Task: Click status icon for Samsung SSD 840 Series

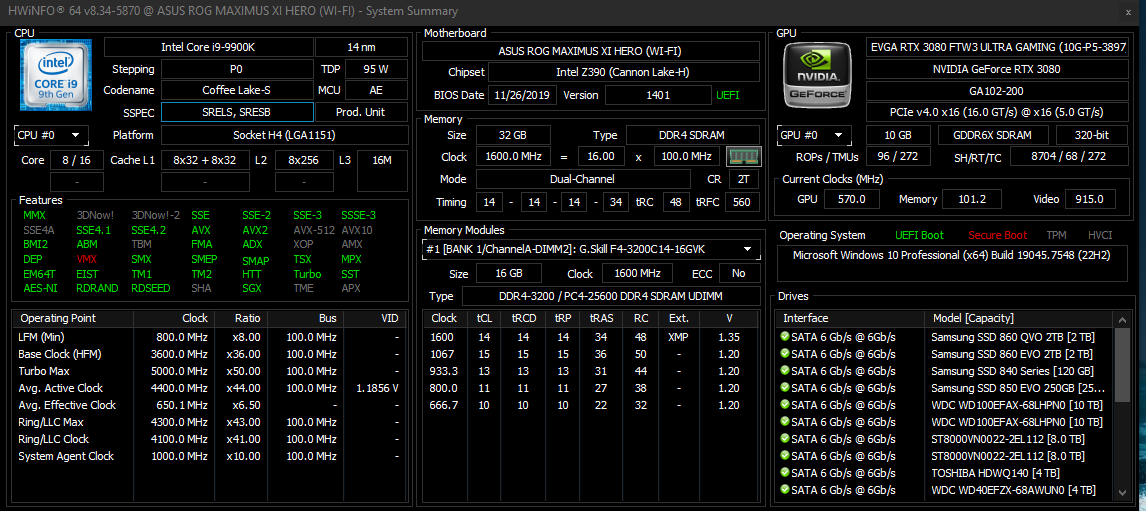Action: click(x=785, y=371)
